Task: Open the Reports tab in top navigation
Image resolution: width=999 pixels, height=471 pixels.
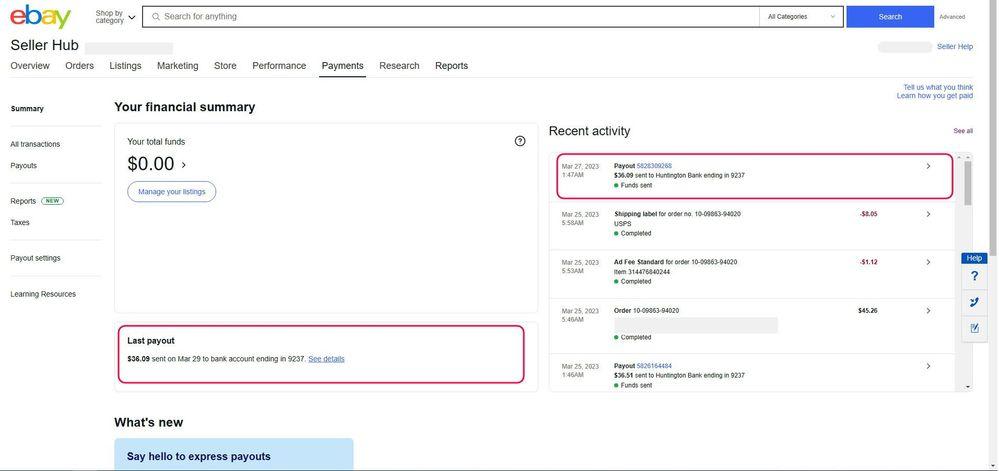Action: (x=452, y=66)
